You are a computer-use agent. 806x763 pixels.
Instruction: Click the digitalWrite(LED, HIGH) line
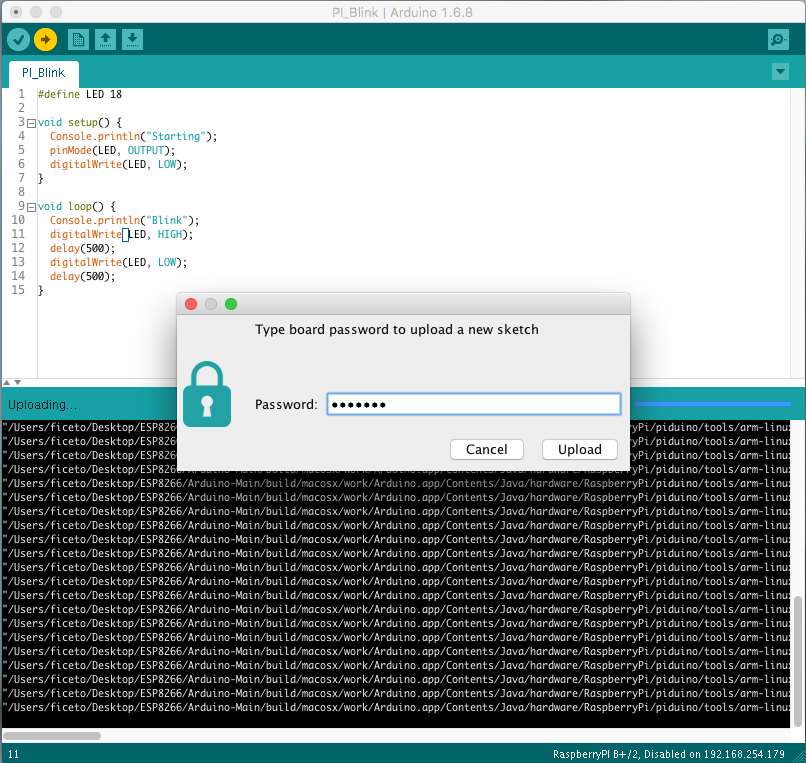click(x=121, y=234)
